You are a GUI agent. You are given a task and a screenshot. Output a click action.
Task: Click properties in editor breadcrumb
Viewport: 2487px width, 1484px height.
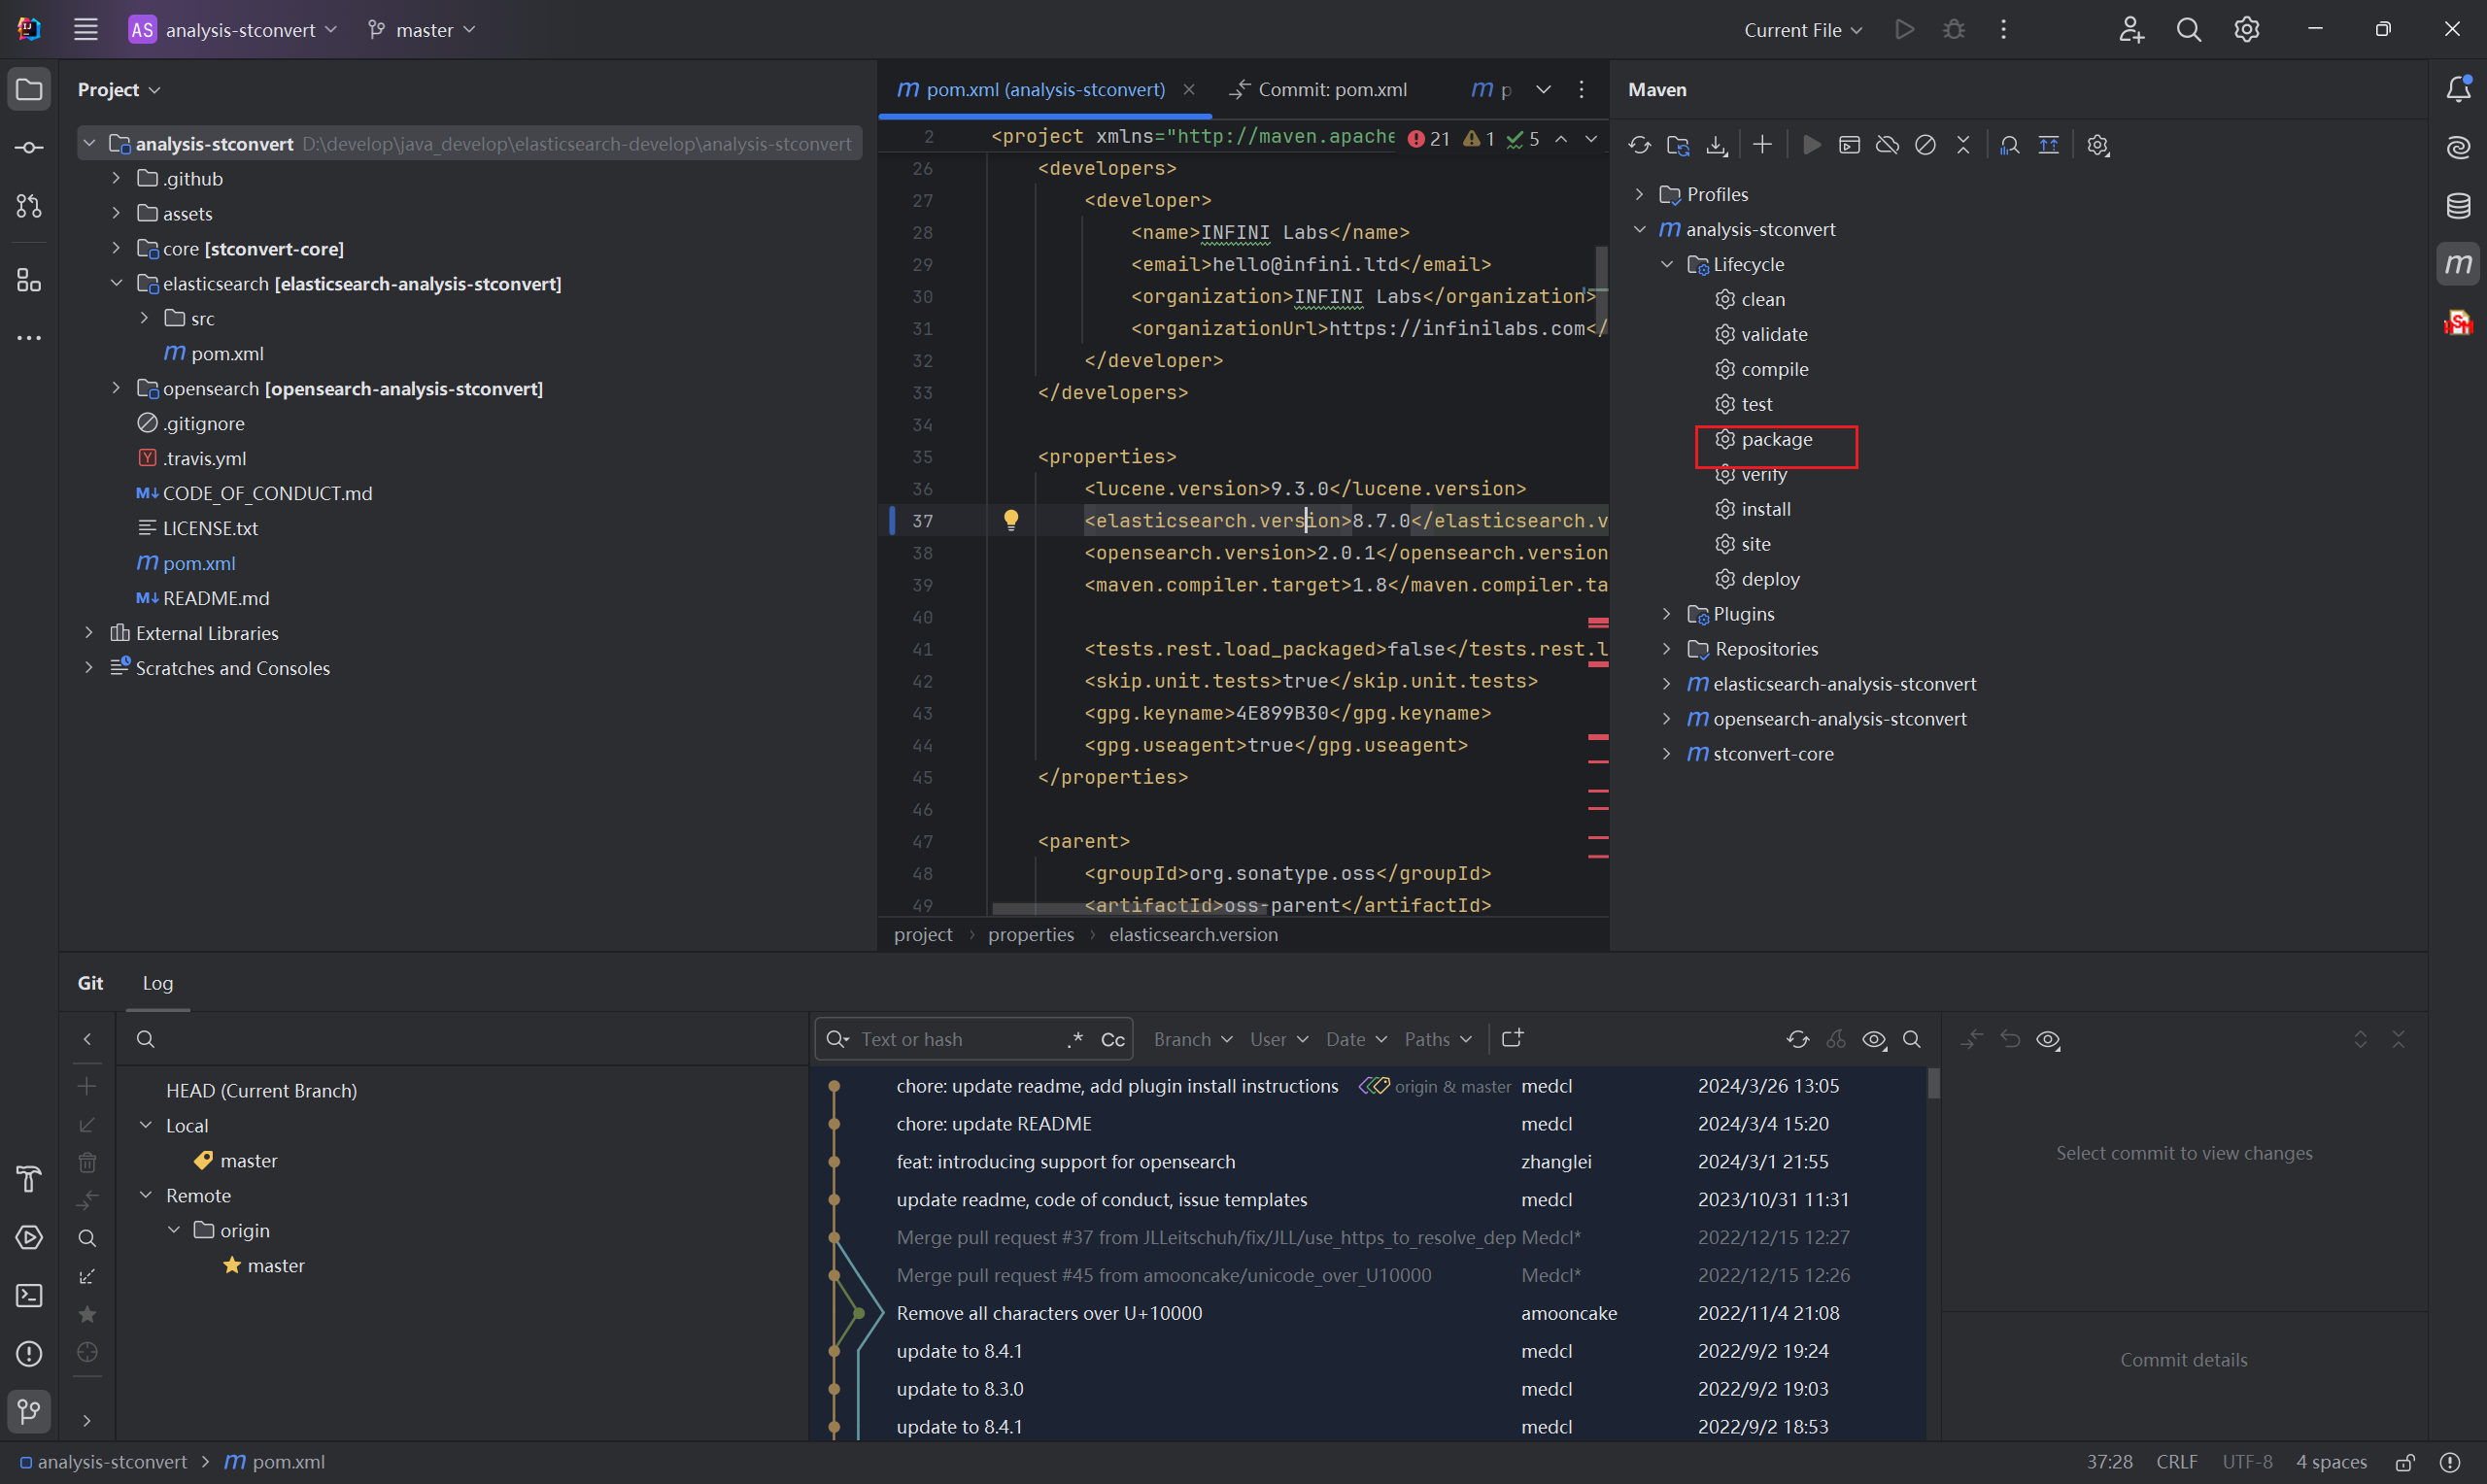point(1031,934)
